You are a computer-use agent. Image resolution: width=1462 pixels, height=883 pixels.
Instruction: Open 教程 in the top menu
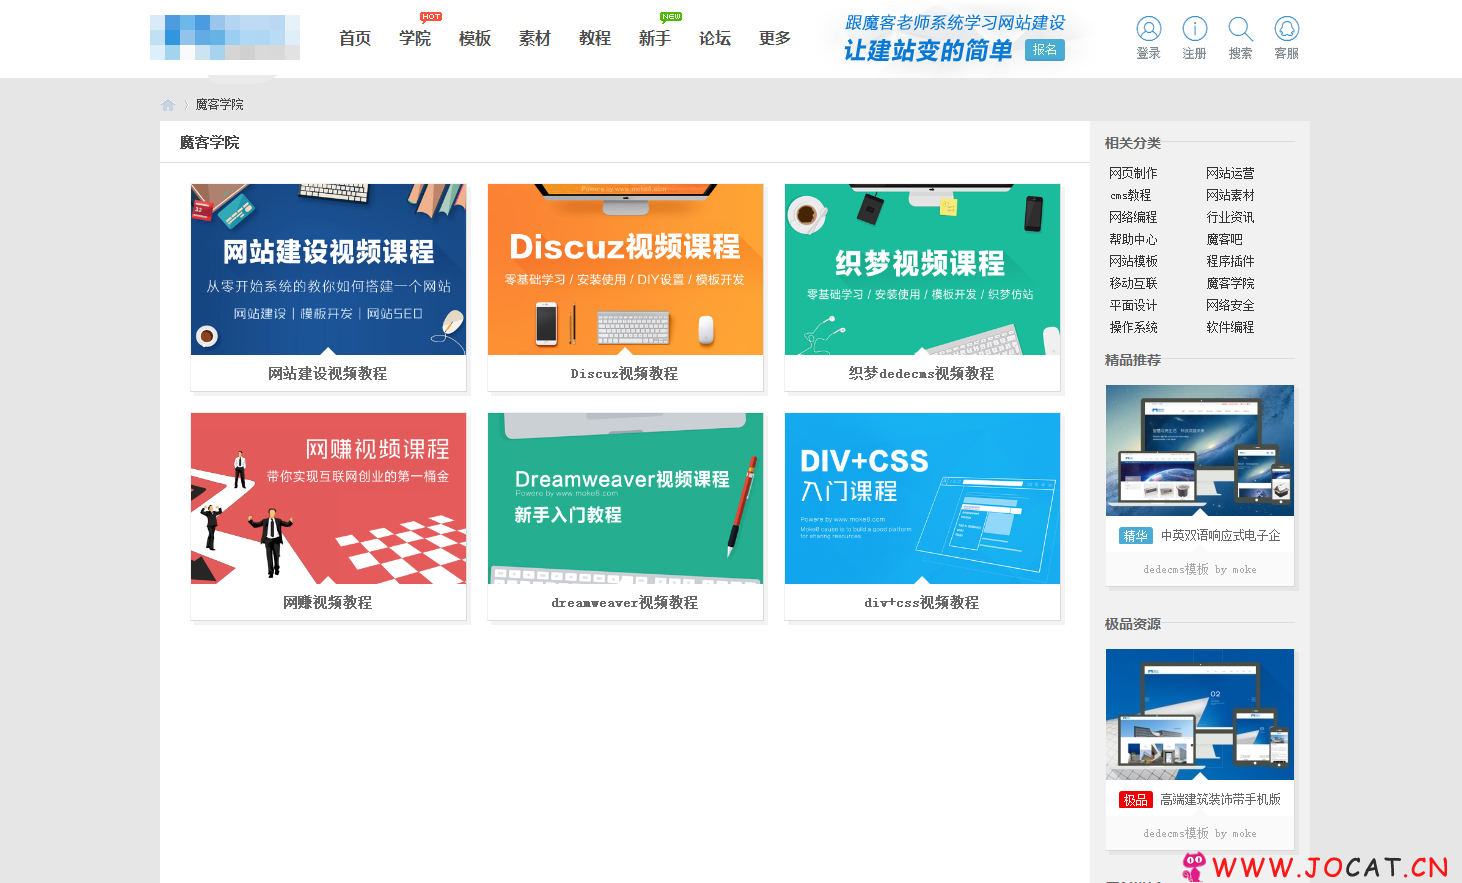(595, 38)
